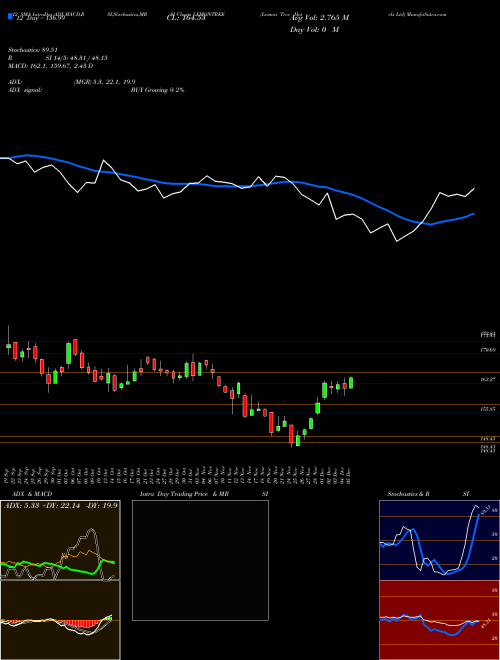
Task: Click the 163.27 price axis label
Action: point(489,379)
